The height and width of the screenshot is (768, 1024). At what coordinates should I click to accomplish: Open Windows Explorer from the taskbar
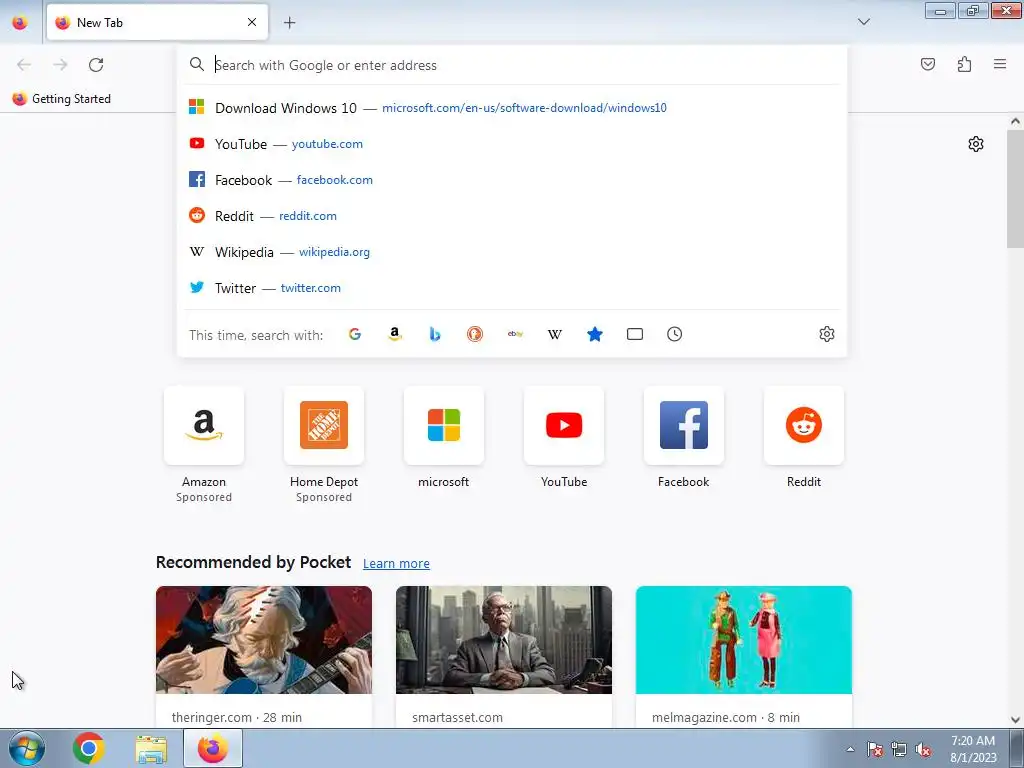151,748
